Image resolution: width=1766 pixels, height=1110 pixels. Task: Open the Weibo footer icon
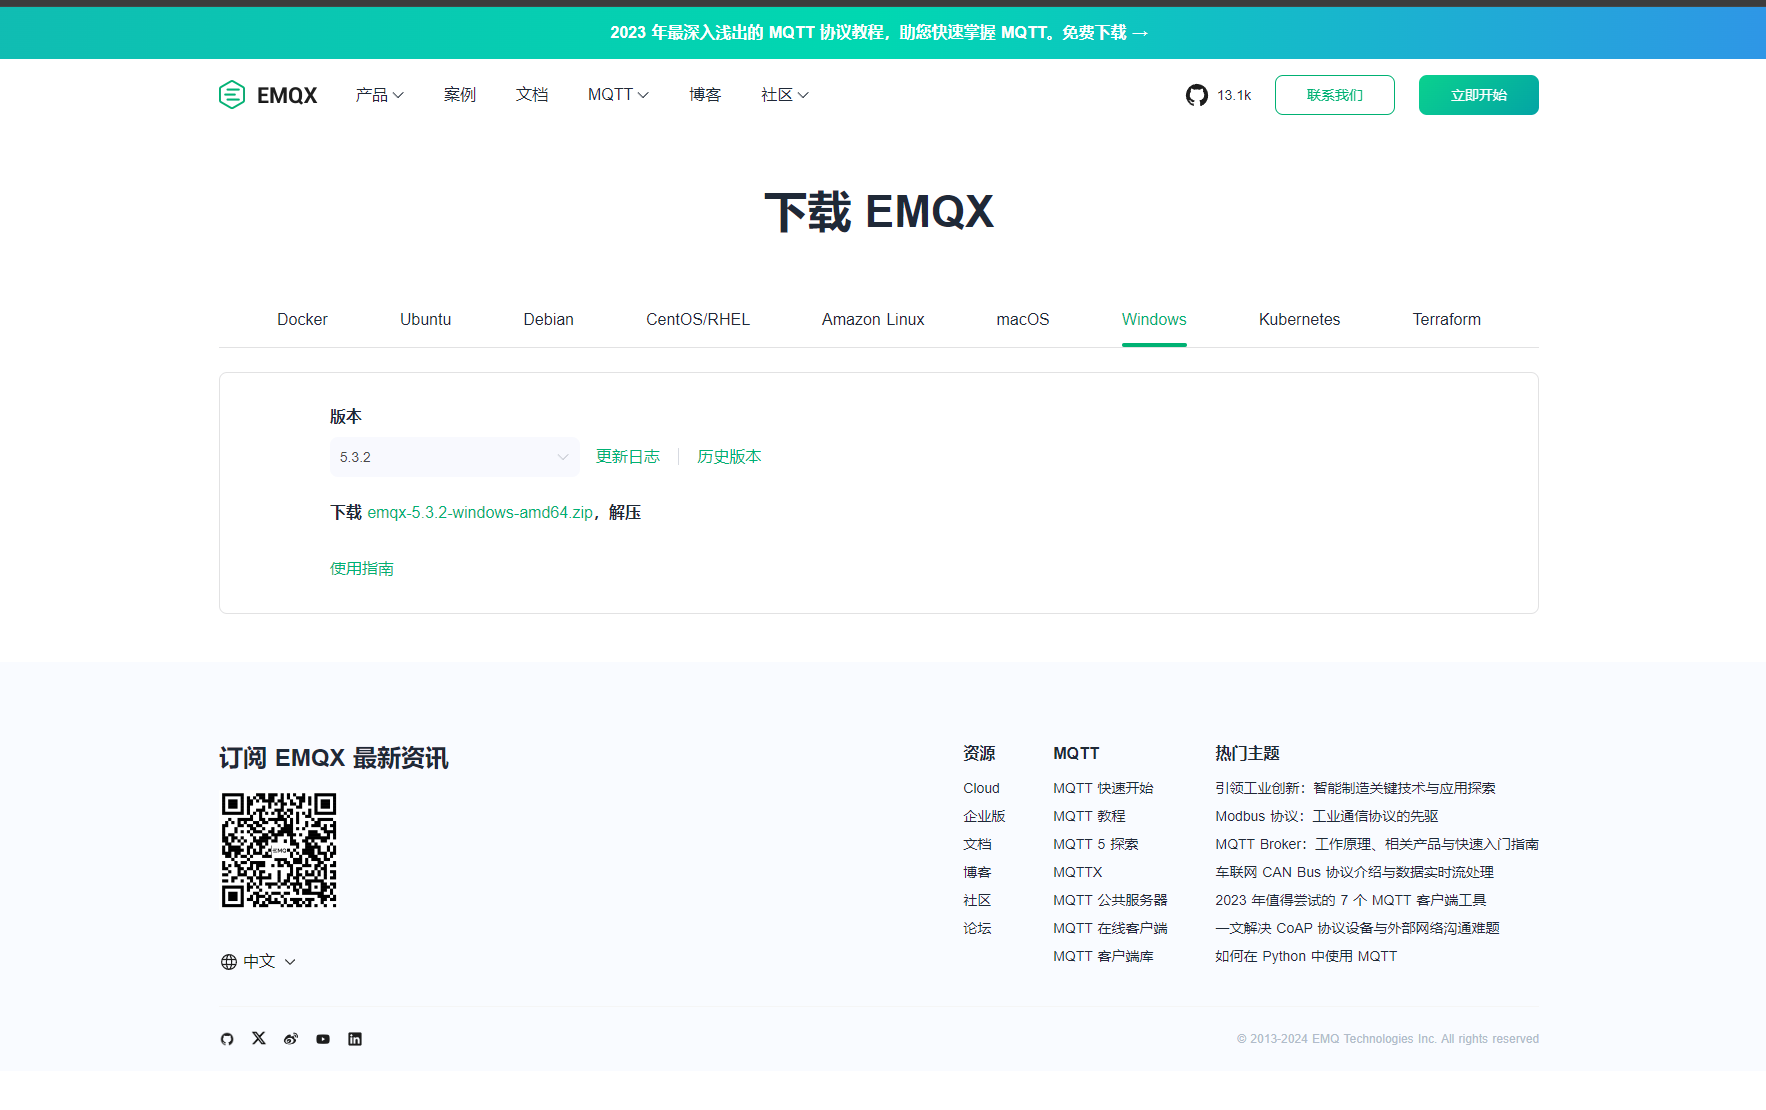coord(291,1039)
